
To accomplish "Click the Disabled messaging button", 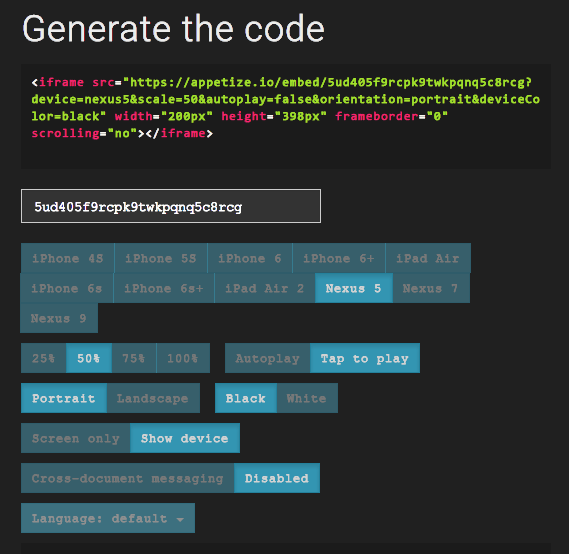I will [x=277, y=478].
